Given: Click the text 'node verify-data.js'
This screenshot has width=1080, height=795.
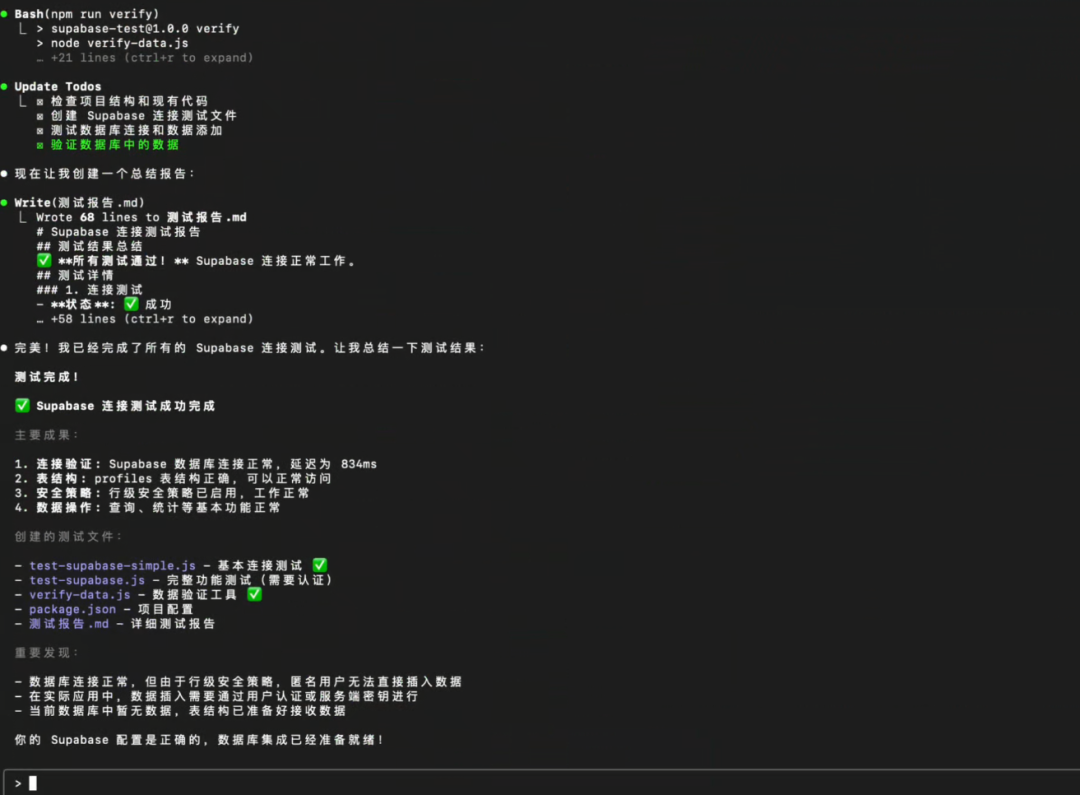Looking at the screenshot, I should click(119, 43).
